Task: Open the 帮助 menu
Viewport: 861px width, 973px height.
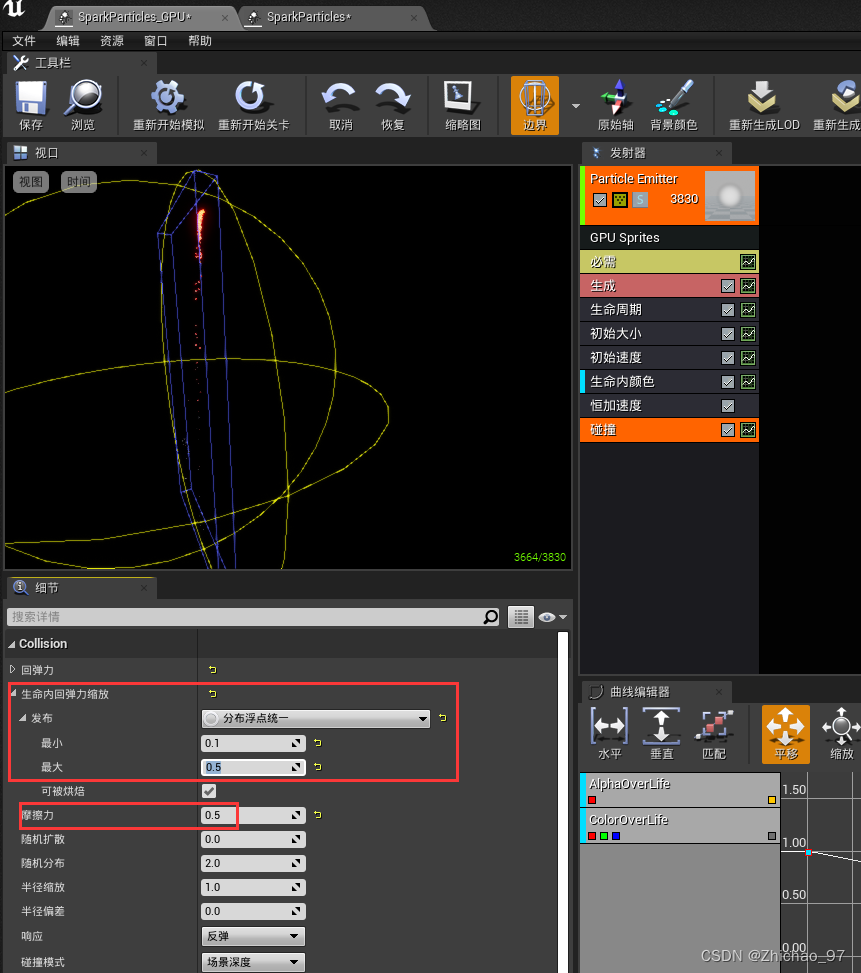Action: (x=200, y=41)
